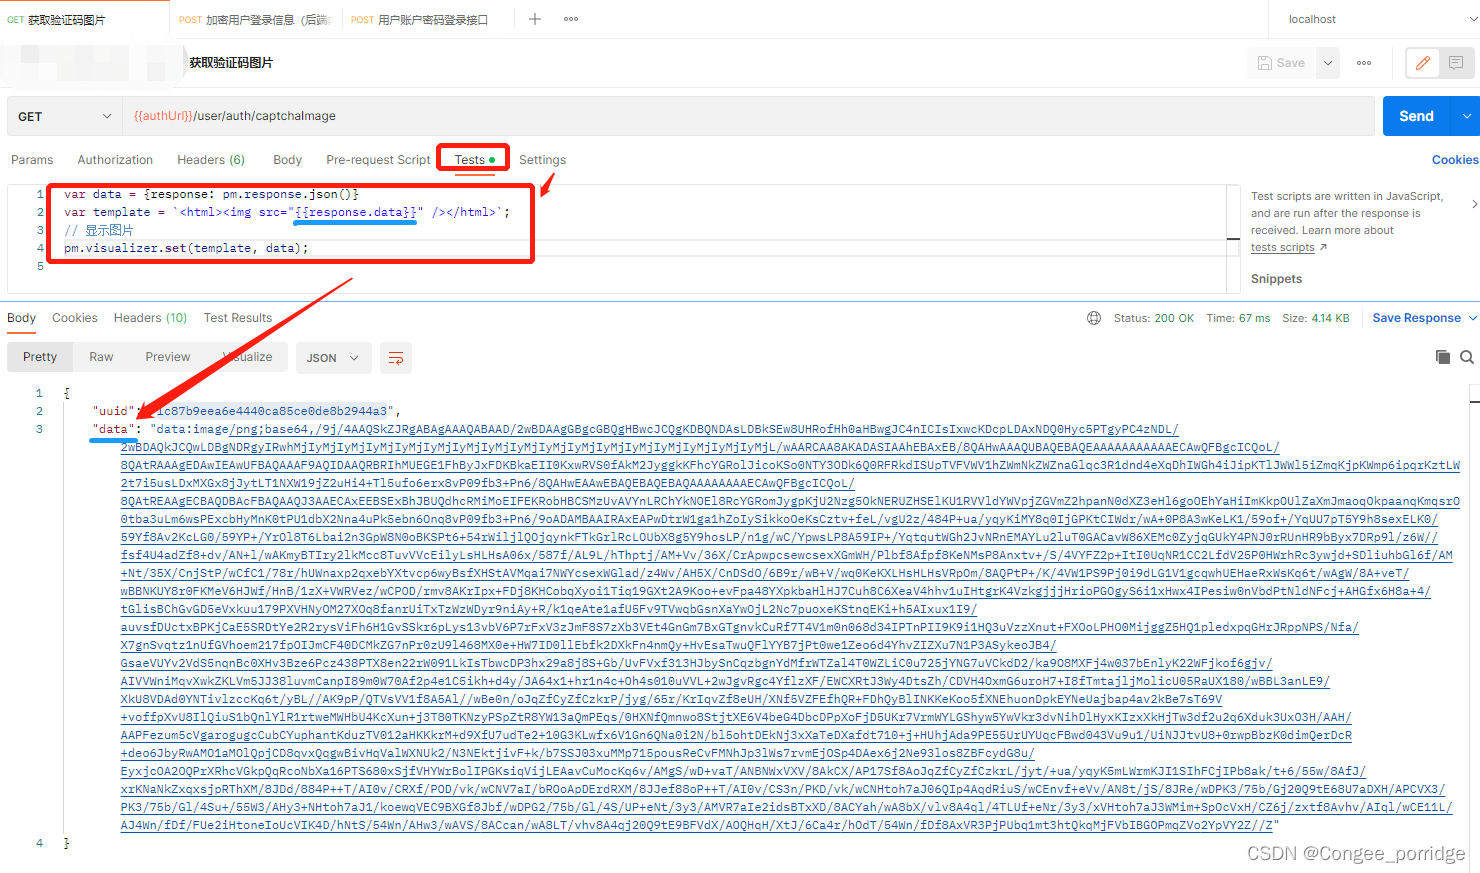Open the GET method dropdown
This screenshot has height=873, width=1480.
pos(65,116)
